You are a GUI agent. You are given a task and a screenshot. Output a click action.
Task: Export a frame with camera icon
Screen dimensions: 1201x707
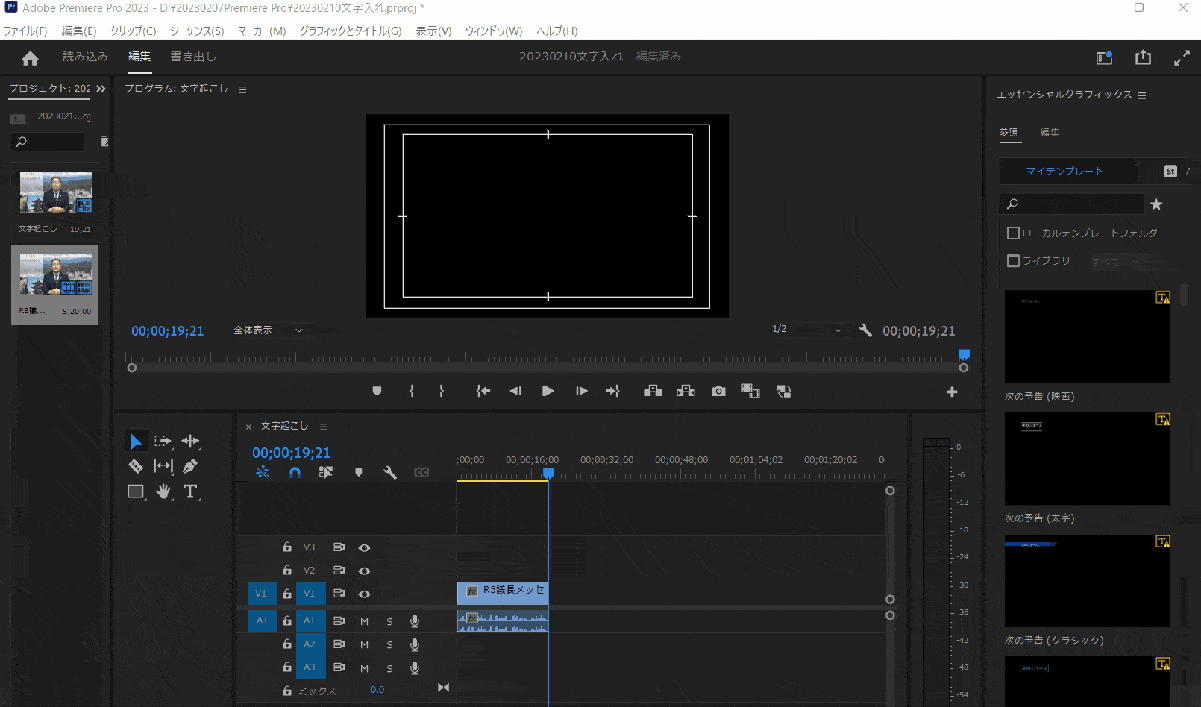click(x=718, y=391)
